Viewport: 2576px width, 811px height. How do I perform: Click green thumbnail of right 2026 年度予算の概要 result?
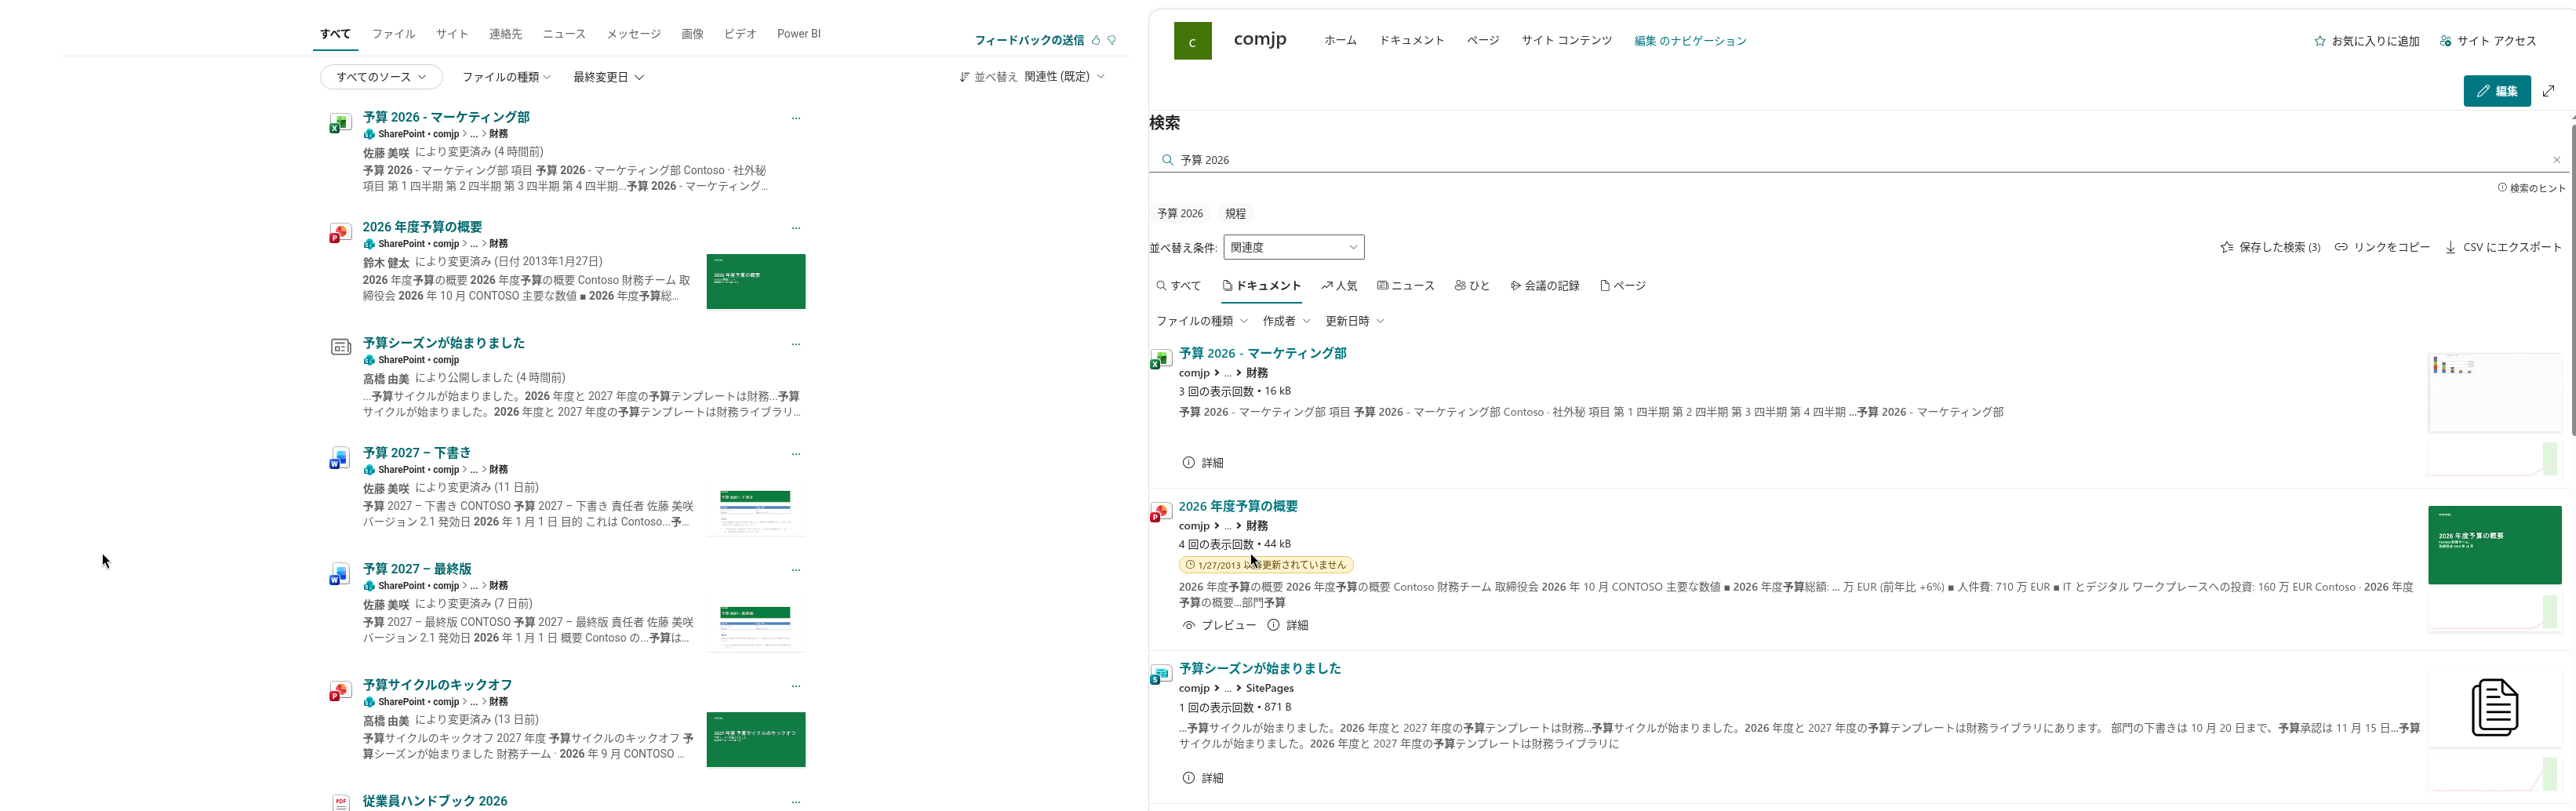click(2494, 545)
